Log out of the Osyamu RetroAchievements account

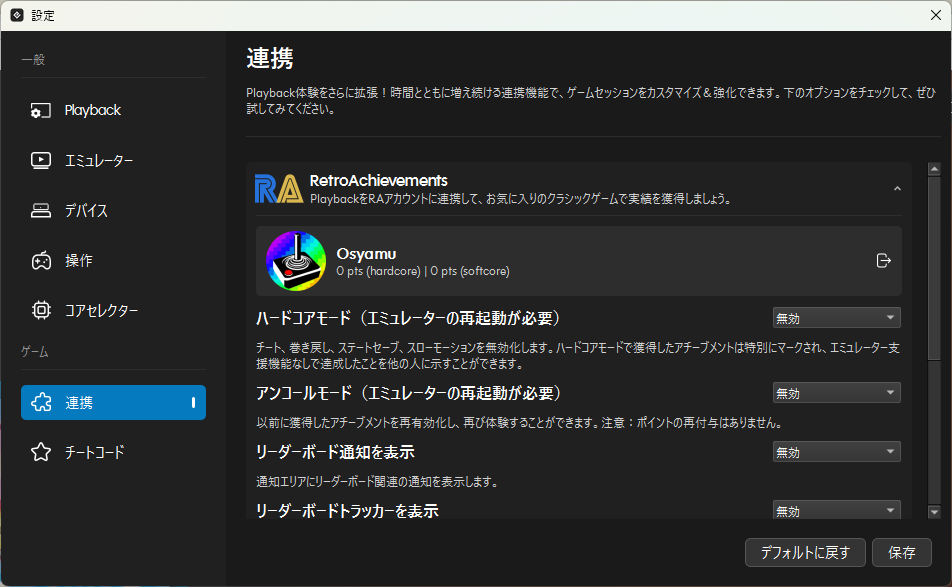[883, 261]
